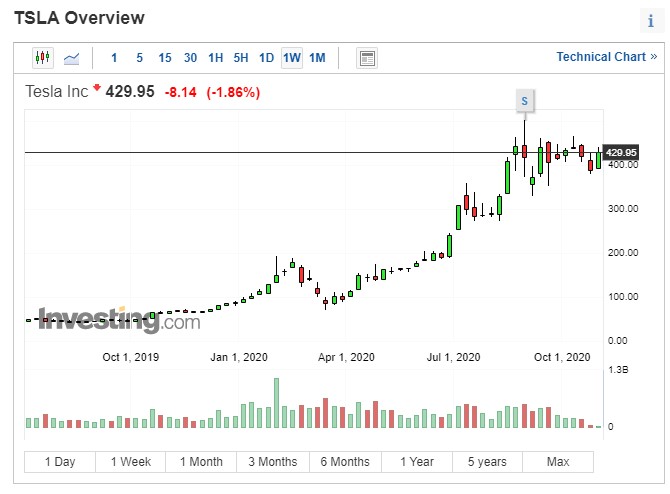Viewport: 670px width, 494px height.
Task: Click the Oct 1, 2020 axis label
Action: (x=562, y=357)
